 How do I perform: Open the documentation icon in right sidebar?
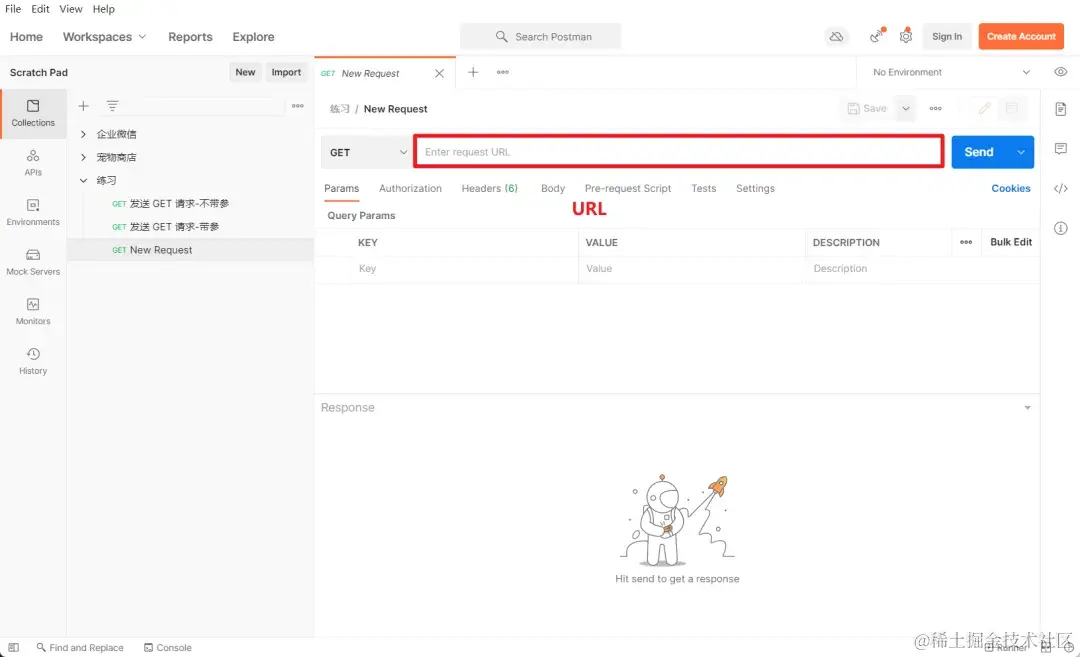coord(1061,109)
